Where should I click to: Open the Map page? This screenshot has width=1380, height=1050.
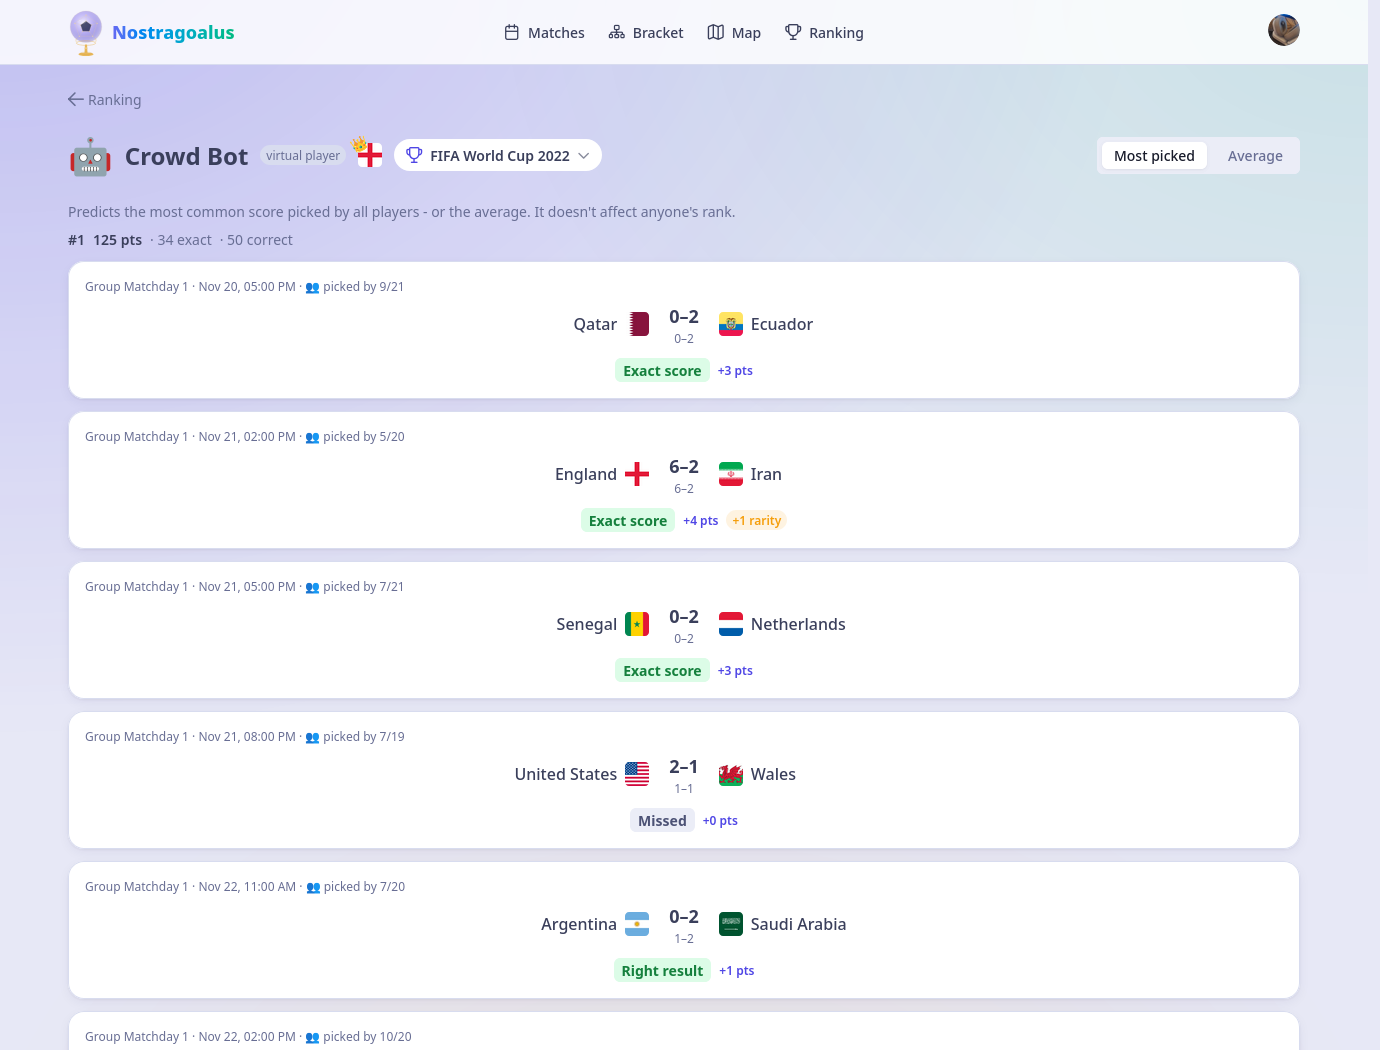(x=734, y=33)
